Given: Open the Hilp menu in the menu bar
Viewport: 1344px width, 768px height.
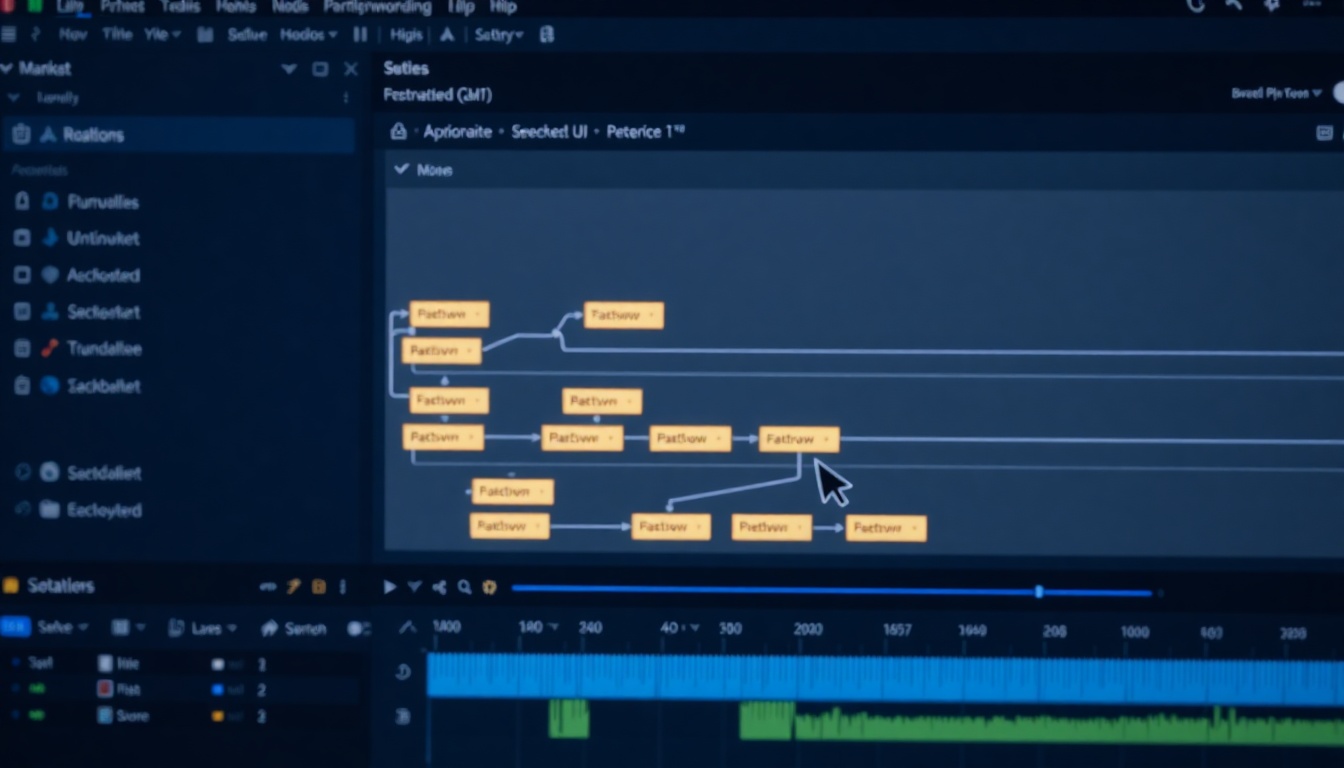Looking at the screenshot, I should click(x=503, y=7).
